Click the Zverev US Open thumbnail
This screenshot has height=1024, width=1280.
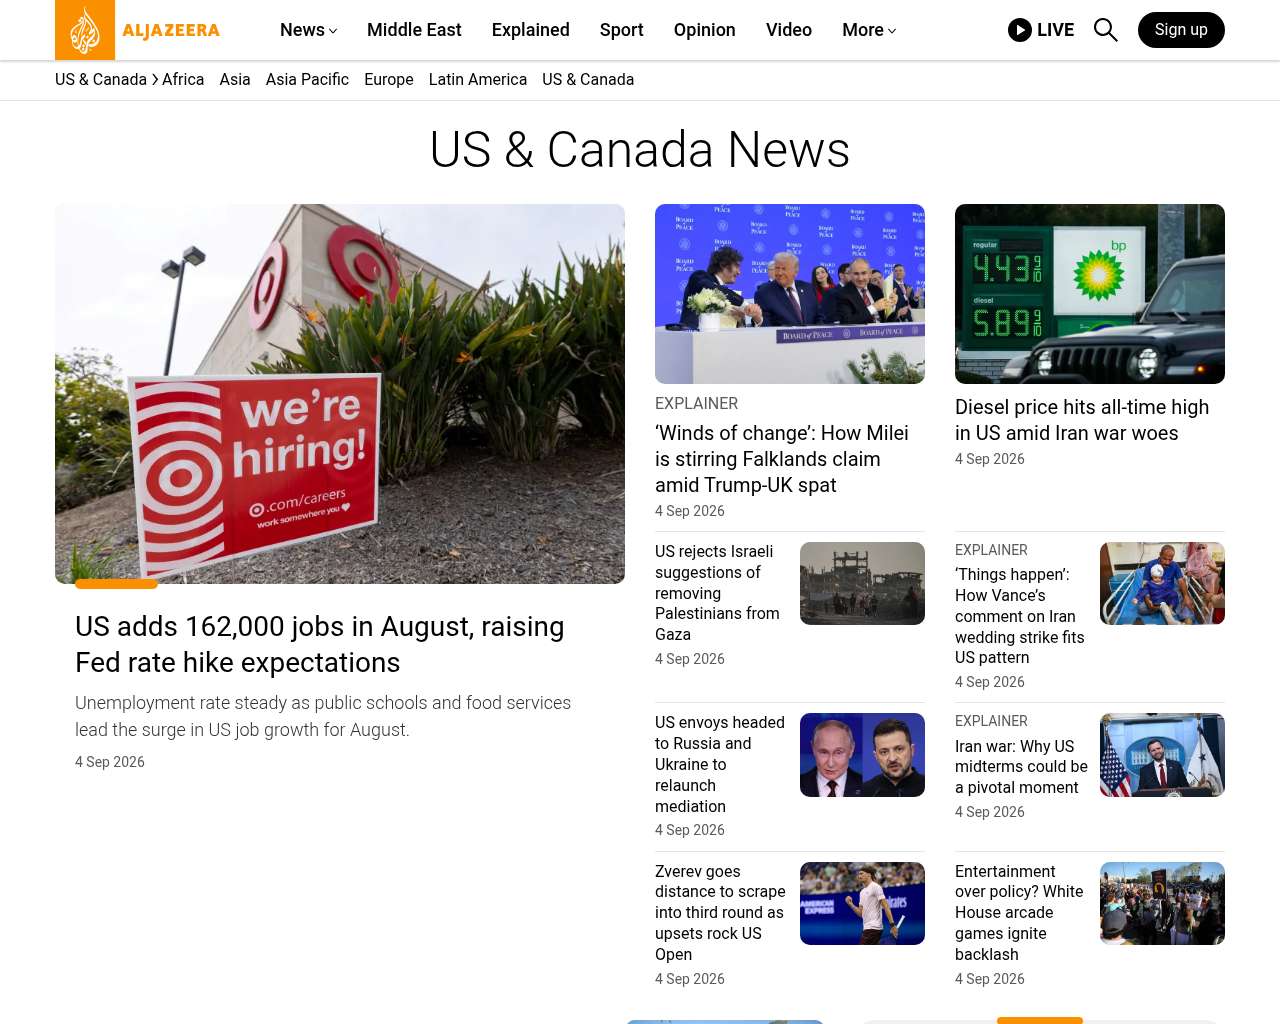[x=862, y=903]
